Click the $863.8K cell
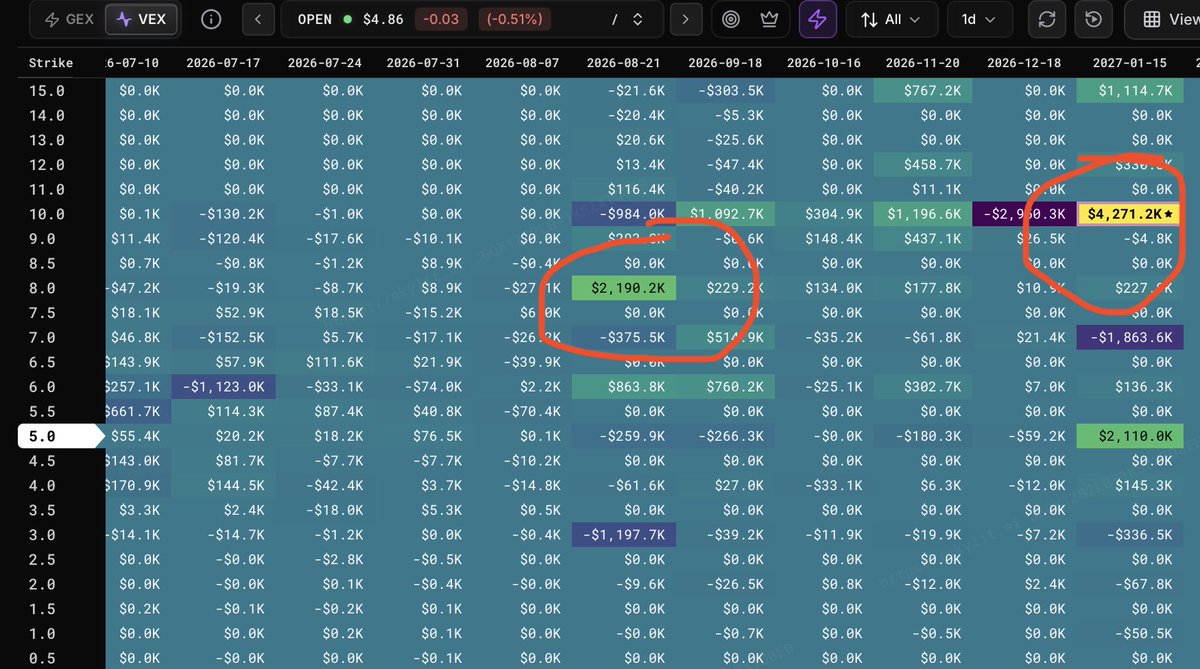This screenshot has width=1200, height=669. click(624, 387)
